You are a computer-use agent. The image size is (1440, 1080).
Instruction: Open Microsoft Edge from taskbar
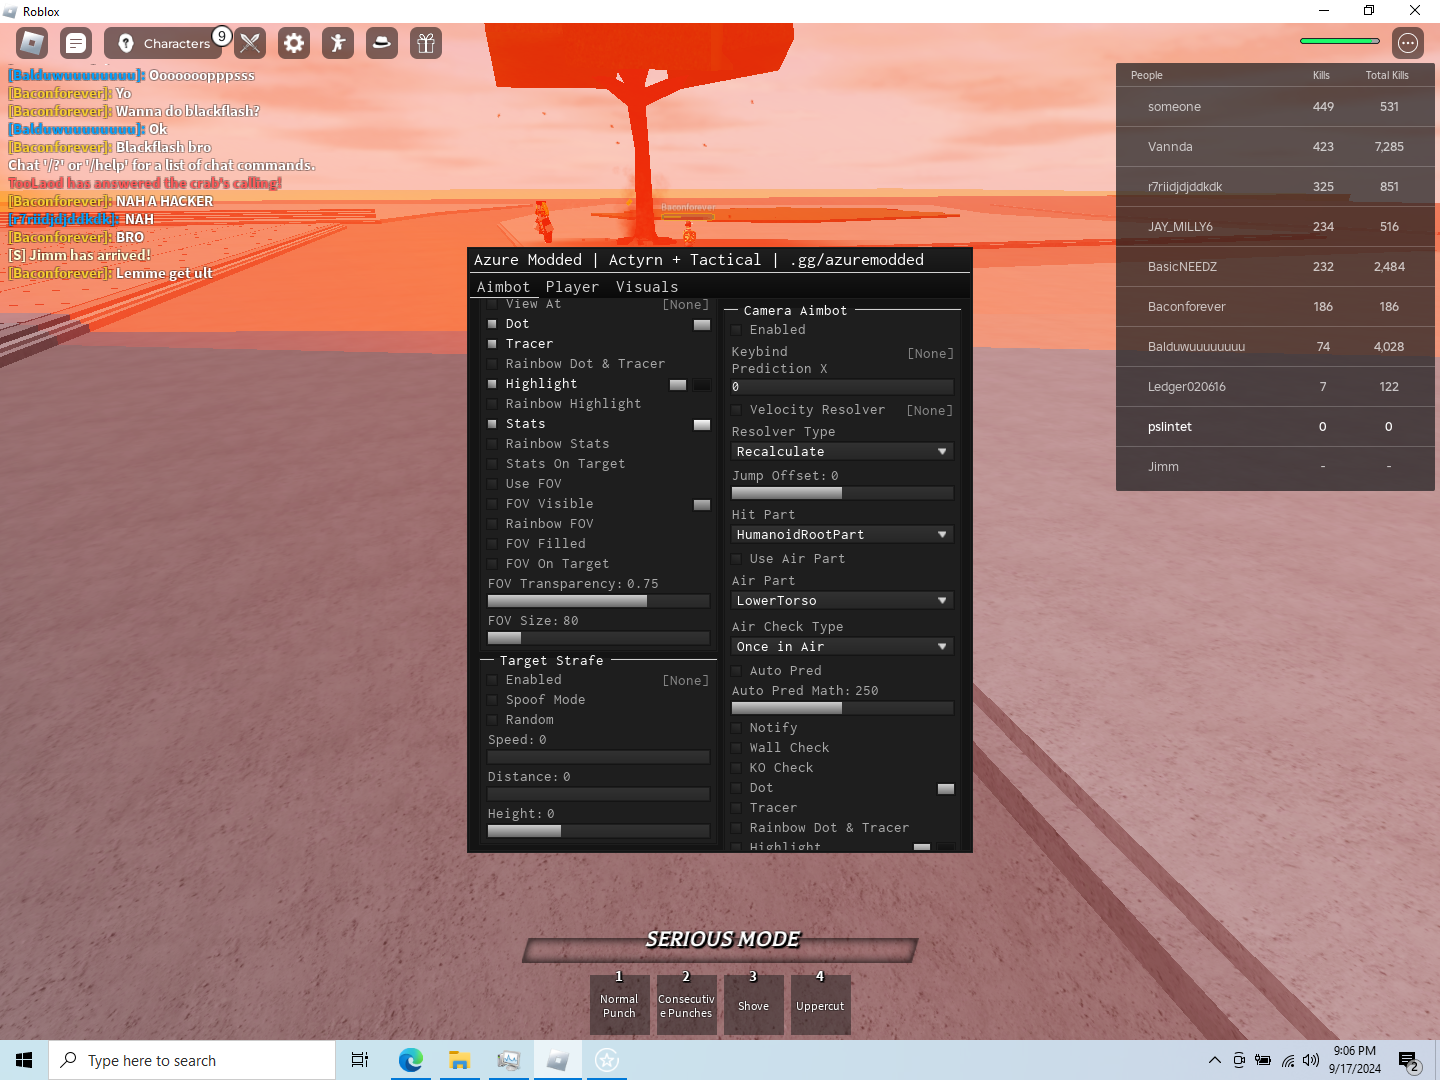coord(410,1060)
